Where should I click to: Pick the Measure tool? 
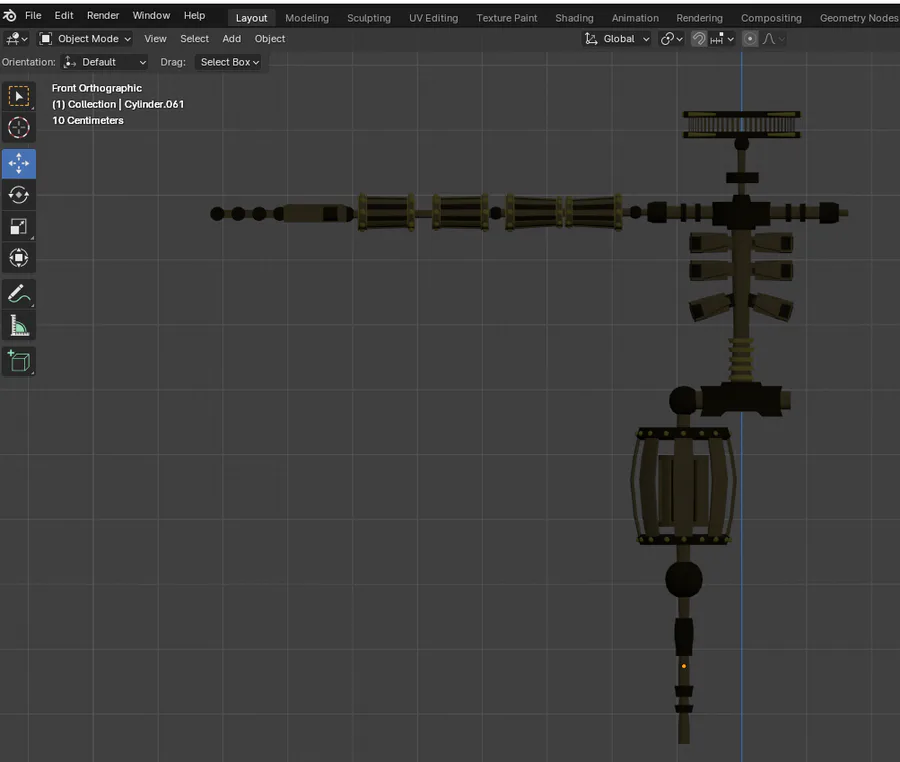pos(19,326)
